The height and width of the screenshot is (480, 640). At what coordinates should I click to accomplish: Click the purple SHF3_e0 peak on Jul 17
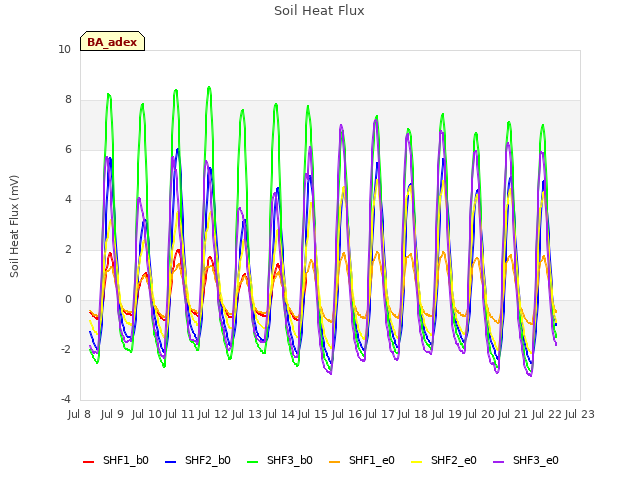(x=376, y=120)
